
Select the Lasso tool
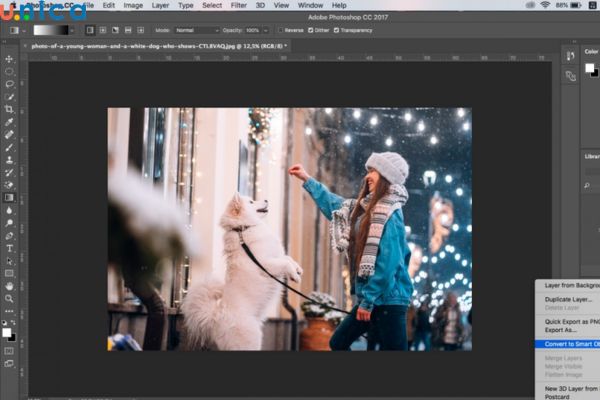(9, 84)
